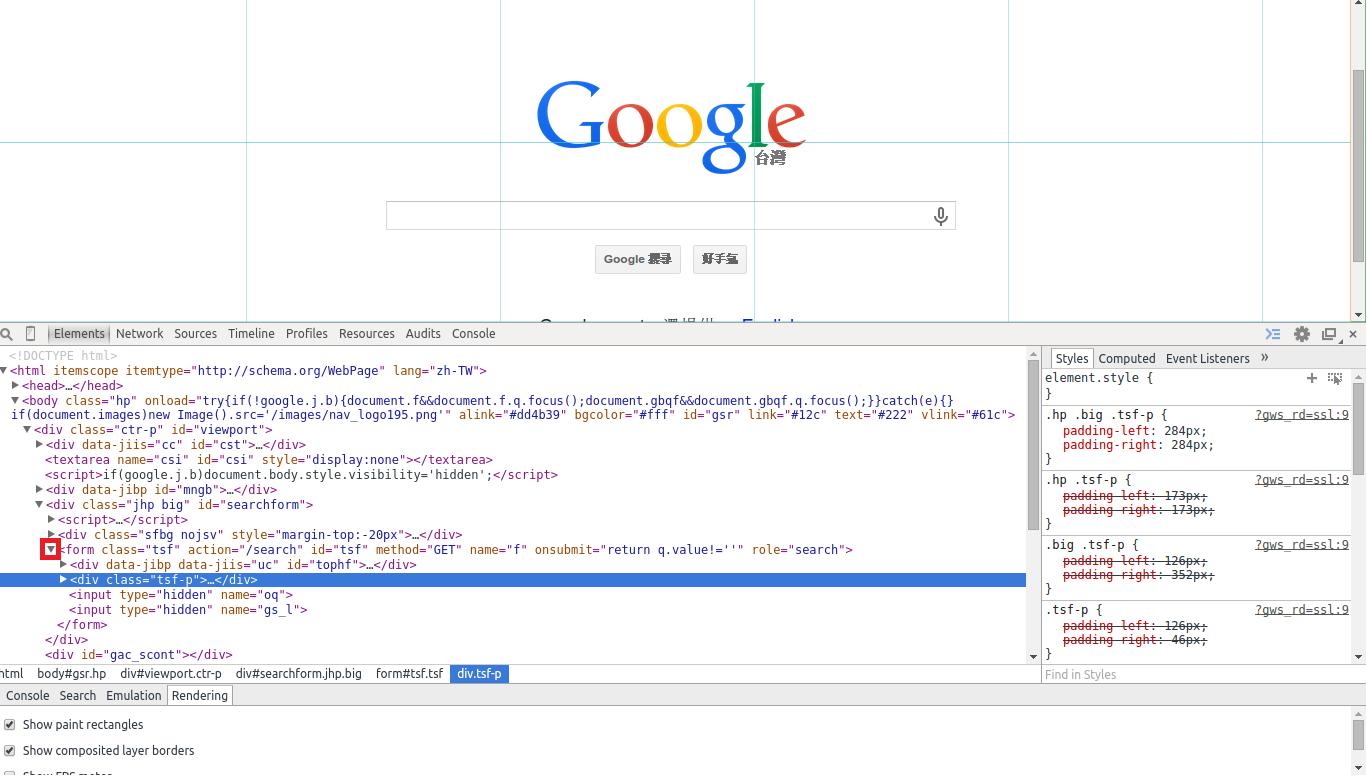Toggle the mobile device emulation icon

pyautogui.click(x=31, y=334)
